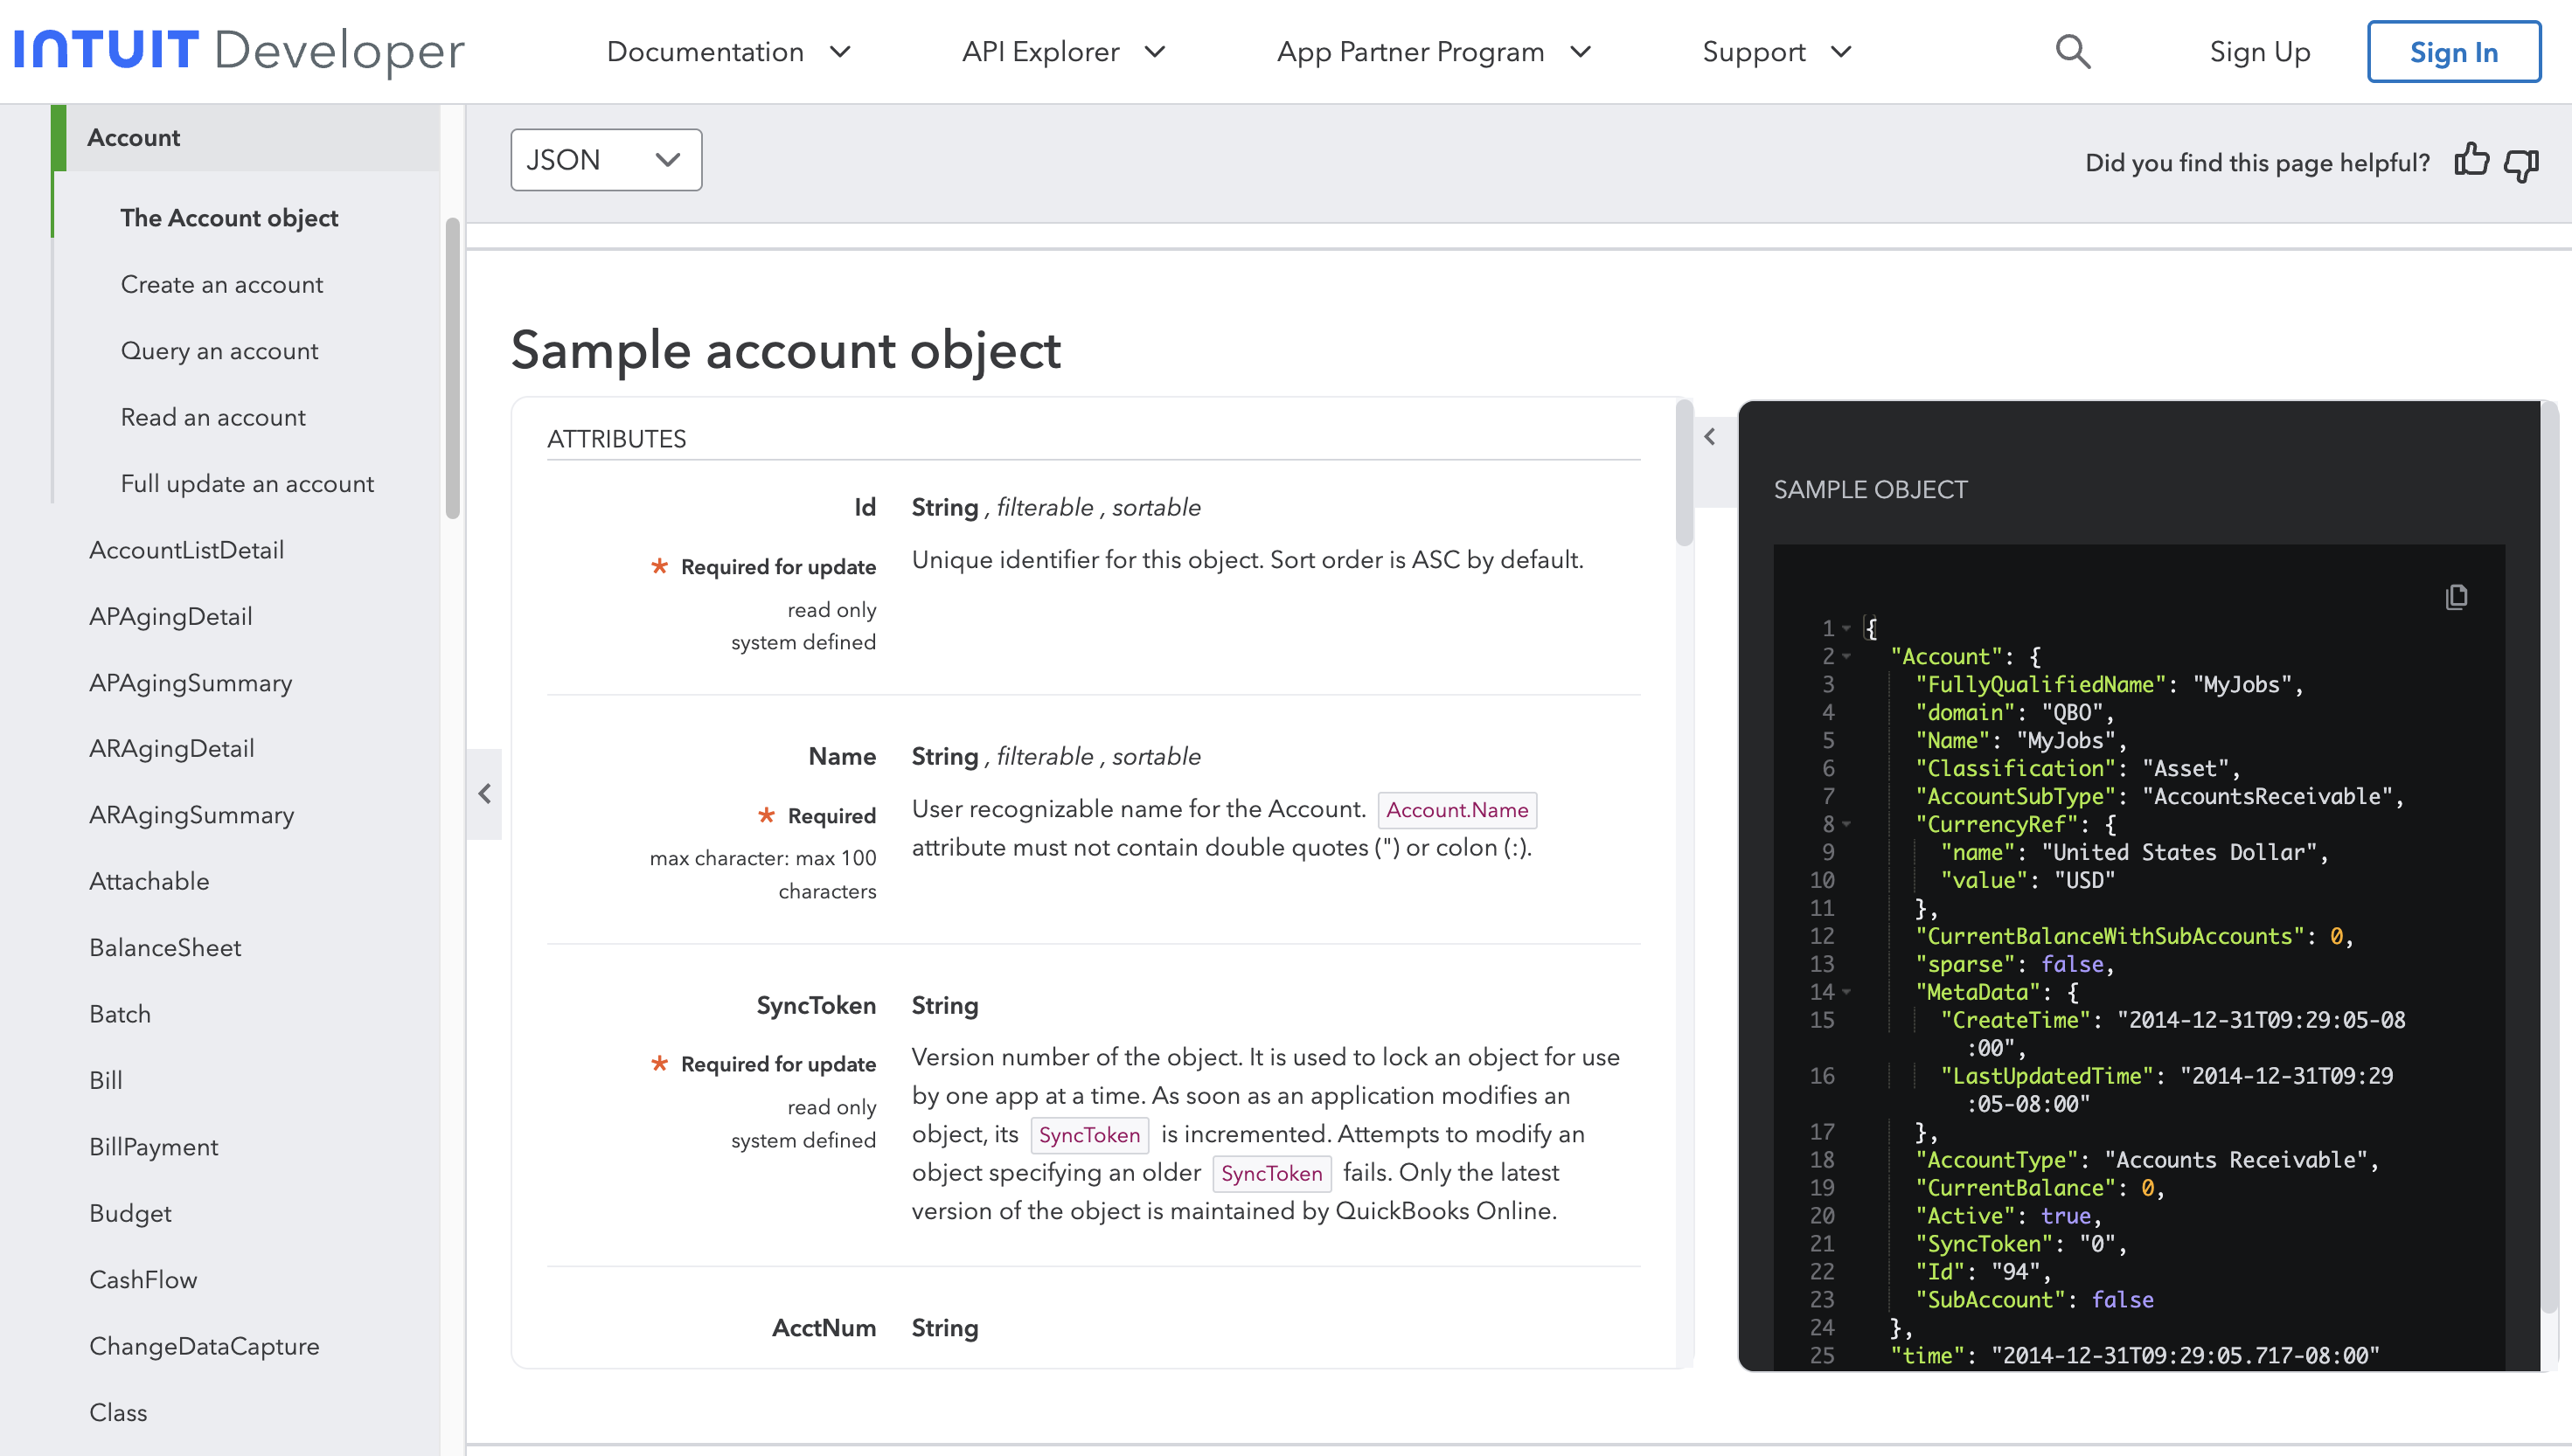Expand the Documentation menu
This screenshot has width=2572, height=1456.
pyautogui.click(x=729, y=52)
